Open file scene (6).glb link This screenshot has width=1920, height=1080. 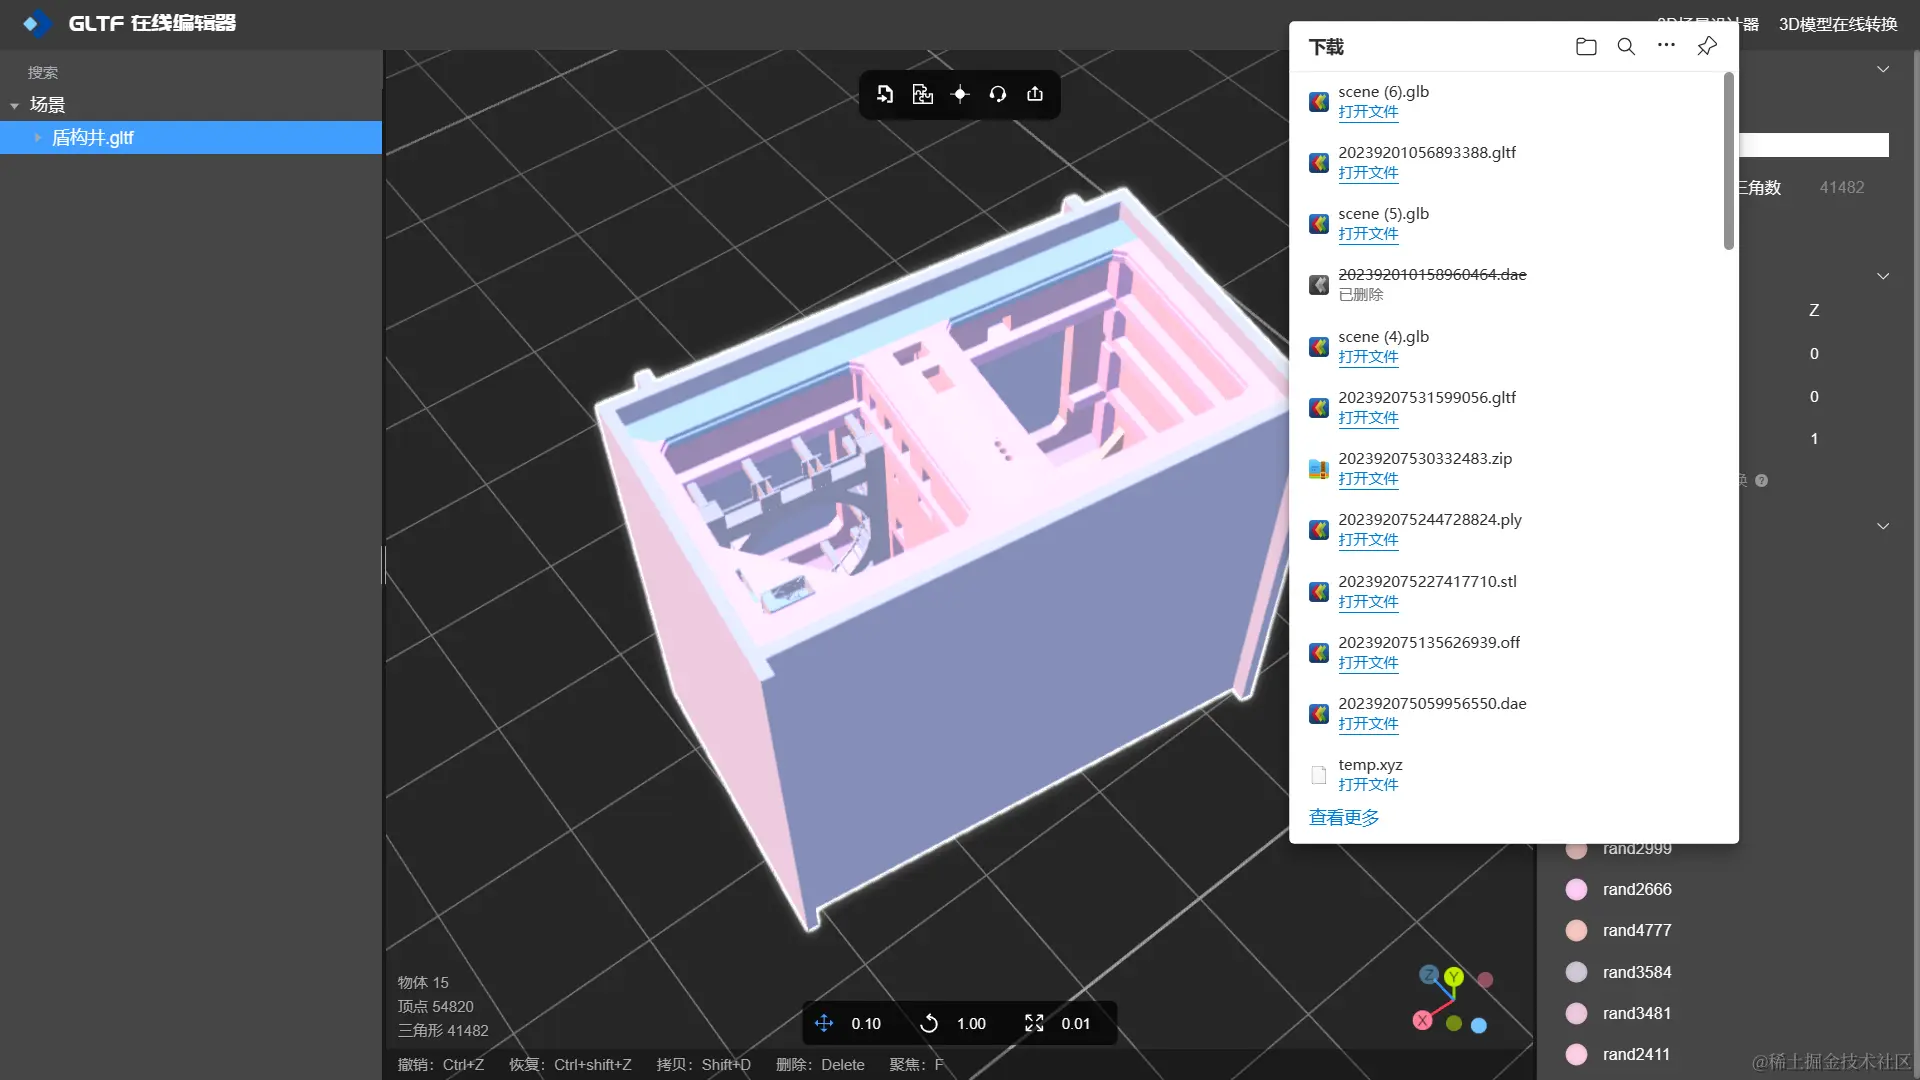1368,112
